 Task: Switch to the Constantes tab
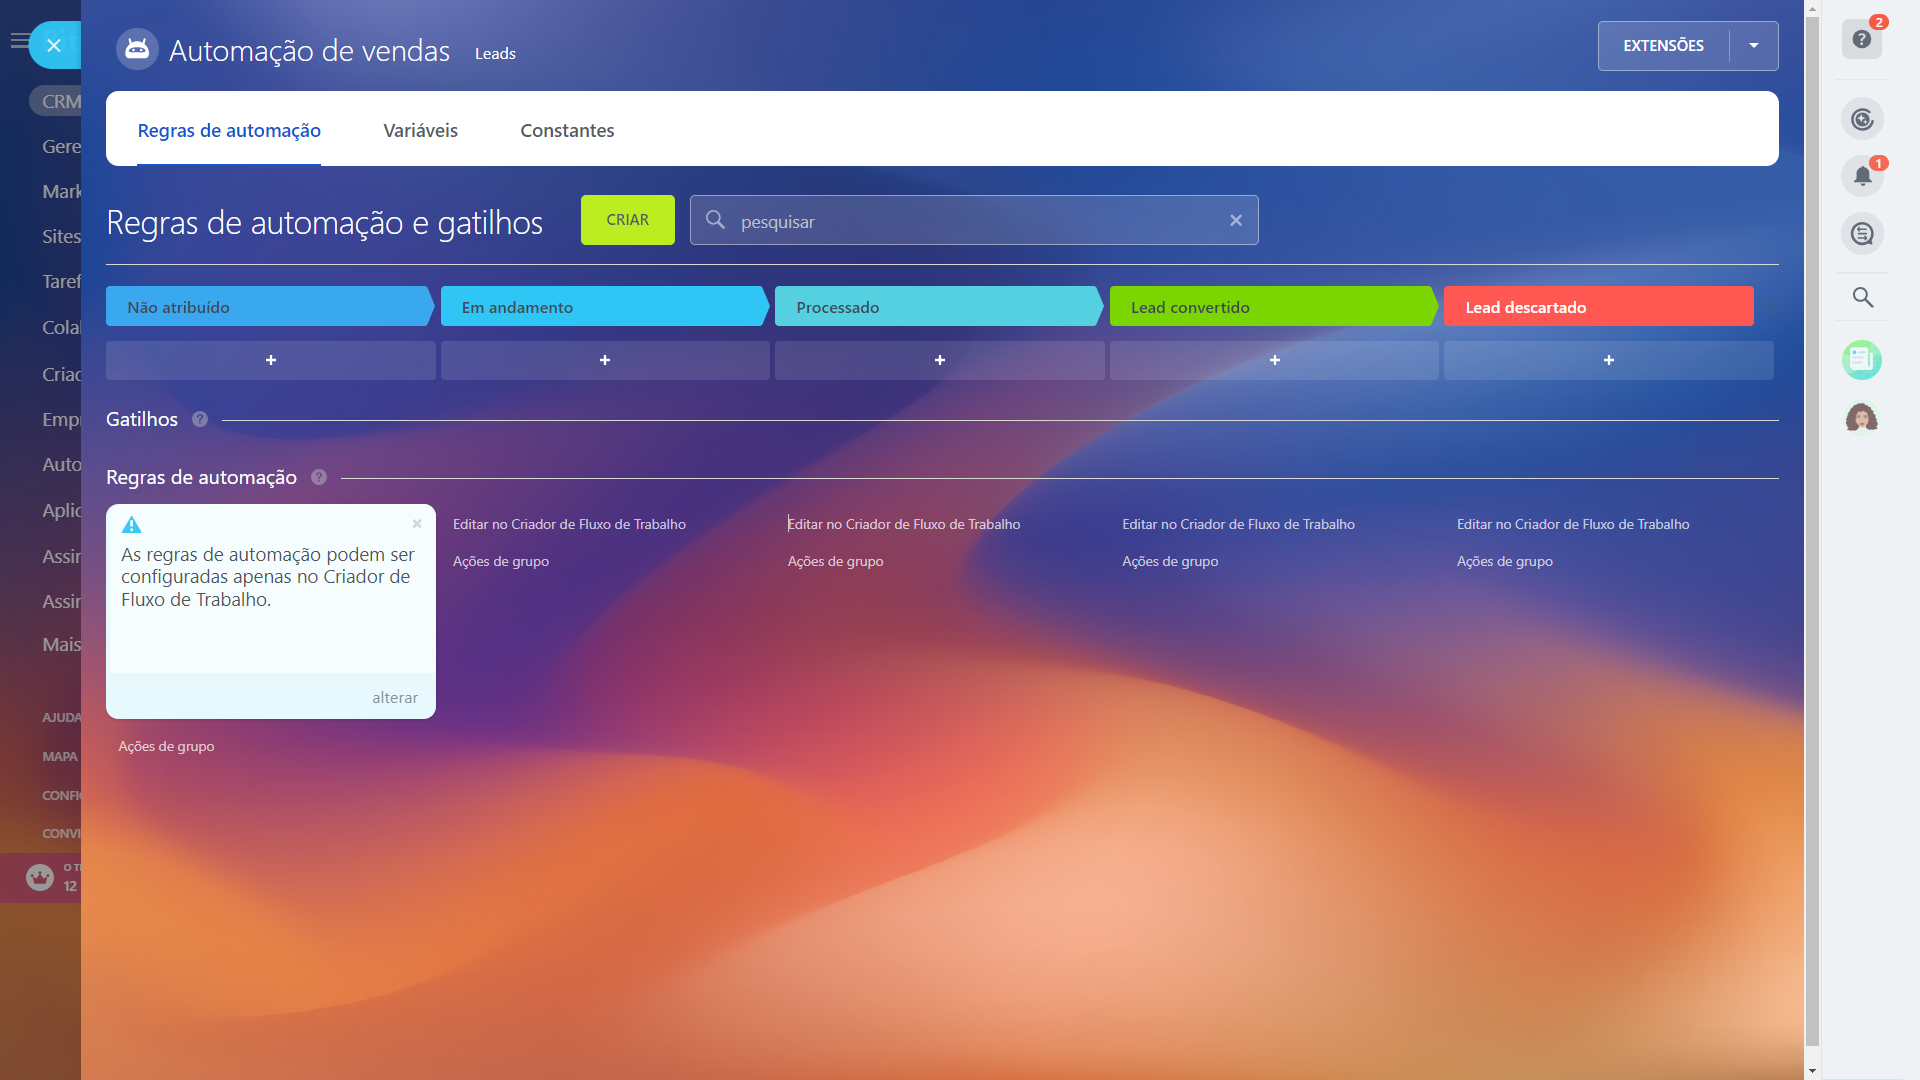[567, 131]
